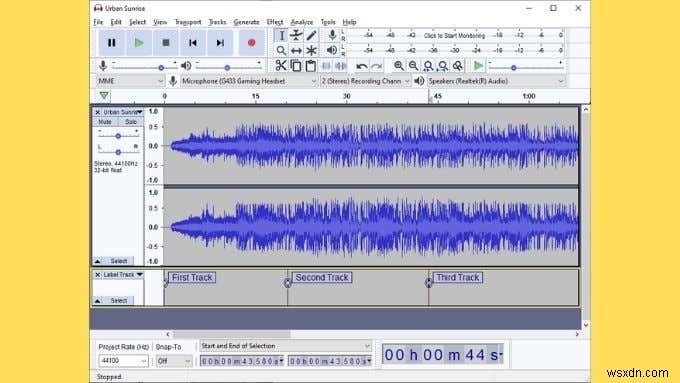Image resolution: width=680 pixels, height=383 pixels.
Task: Open the Effect menu
Action: tap(275, 22)
